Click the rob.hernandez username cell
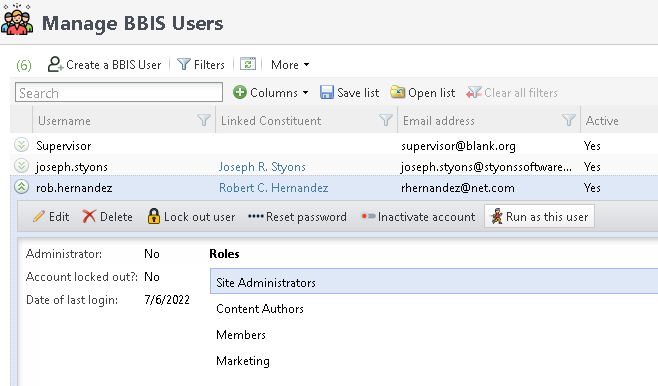Image resolution: width=658 pixels, height=386 pixels. 74,188
